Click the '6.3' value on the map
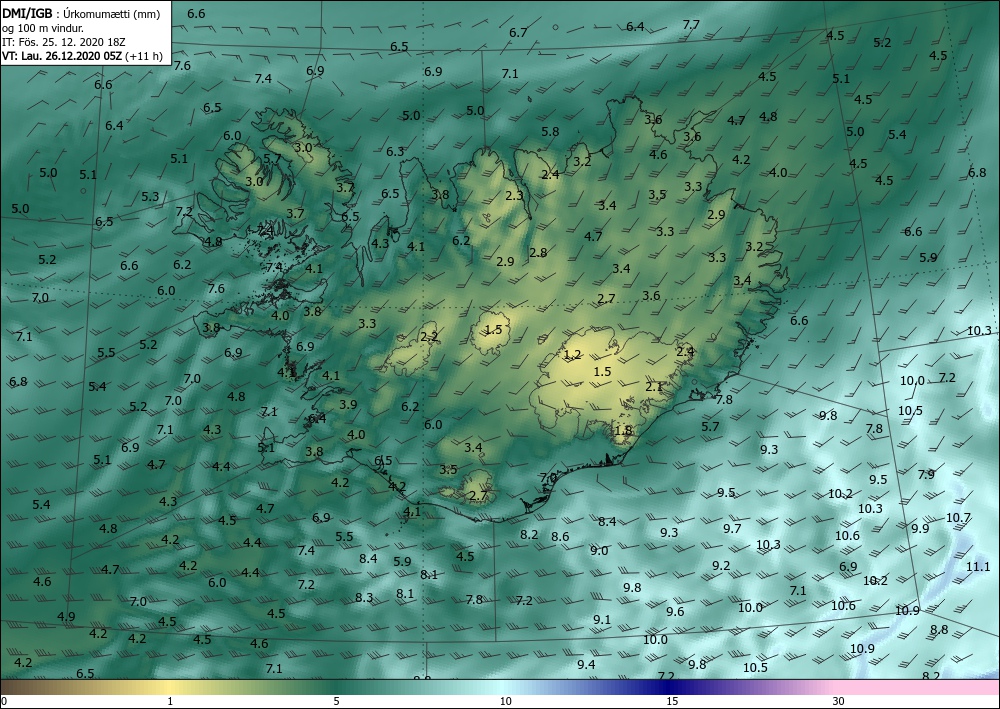 pyautogui.click(x=395, y=152)
